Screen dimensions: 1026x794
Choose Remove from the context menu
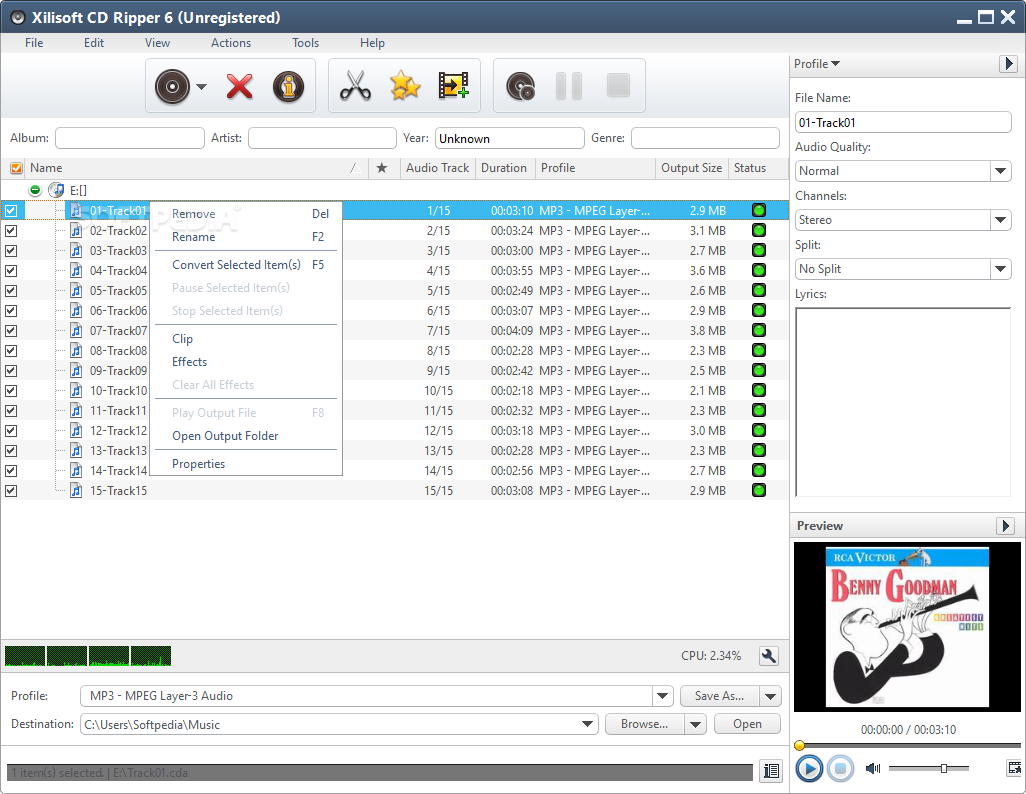[194, 214]
